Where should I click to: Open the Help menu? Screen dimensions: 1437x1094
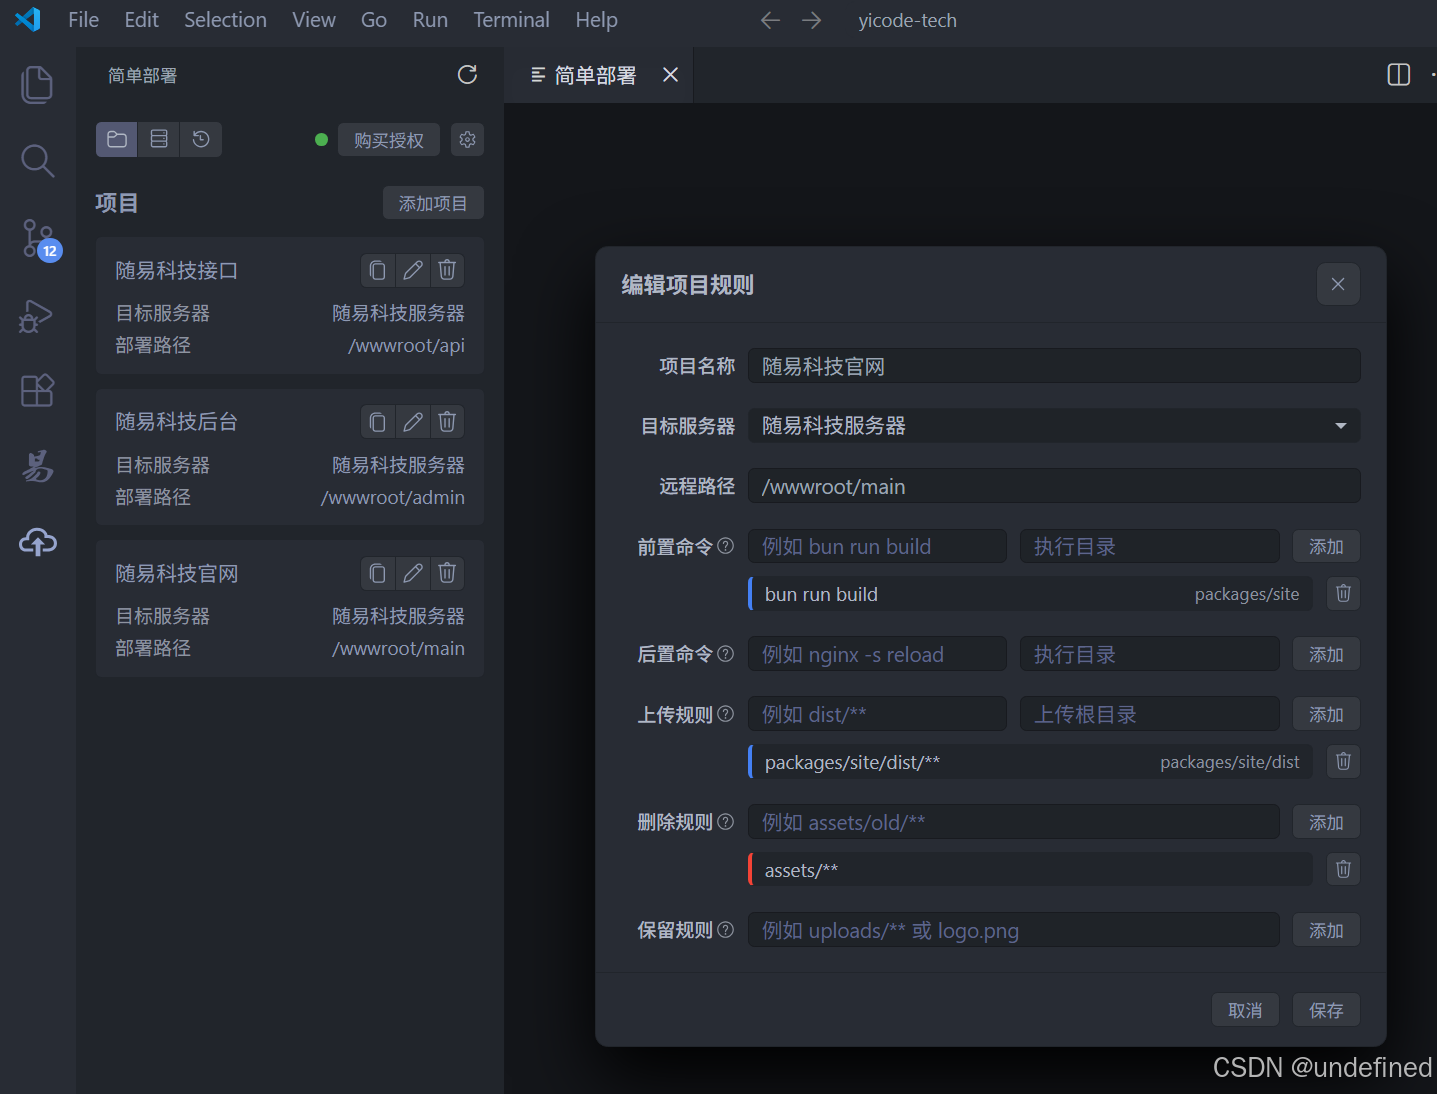click(596, 20)
